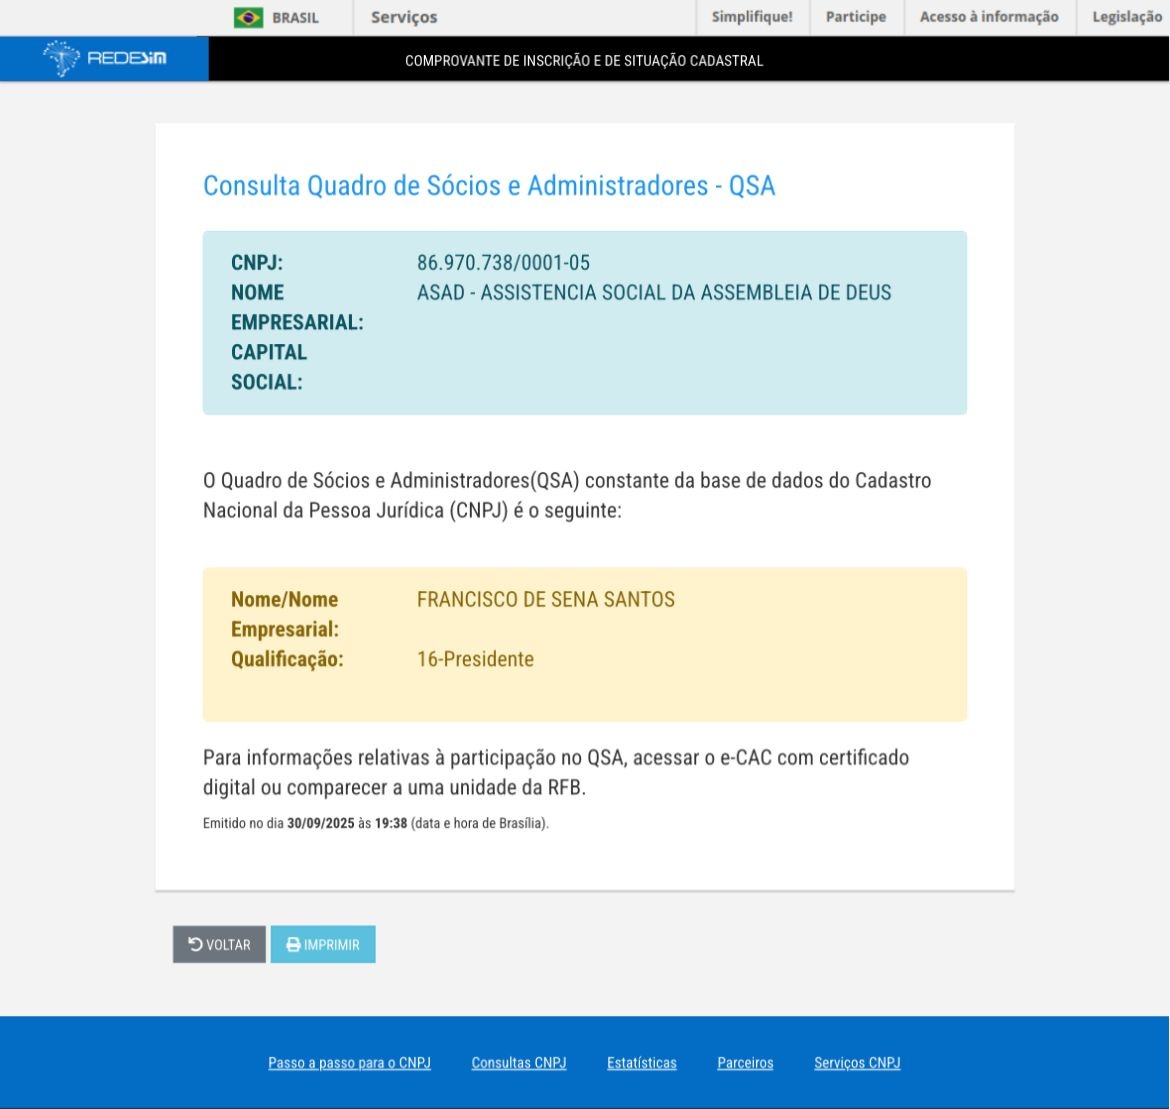Print the page with IMPRIMIR button

323,944
